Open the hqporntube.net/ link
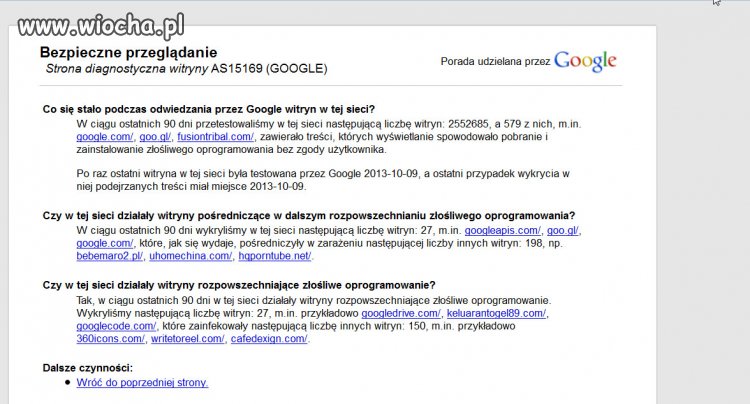750x404 pixels. tap(275, 256)
